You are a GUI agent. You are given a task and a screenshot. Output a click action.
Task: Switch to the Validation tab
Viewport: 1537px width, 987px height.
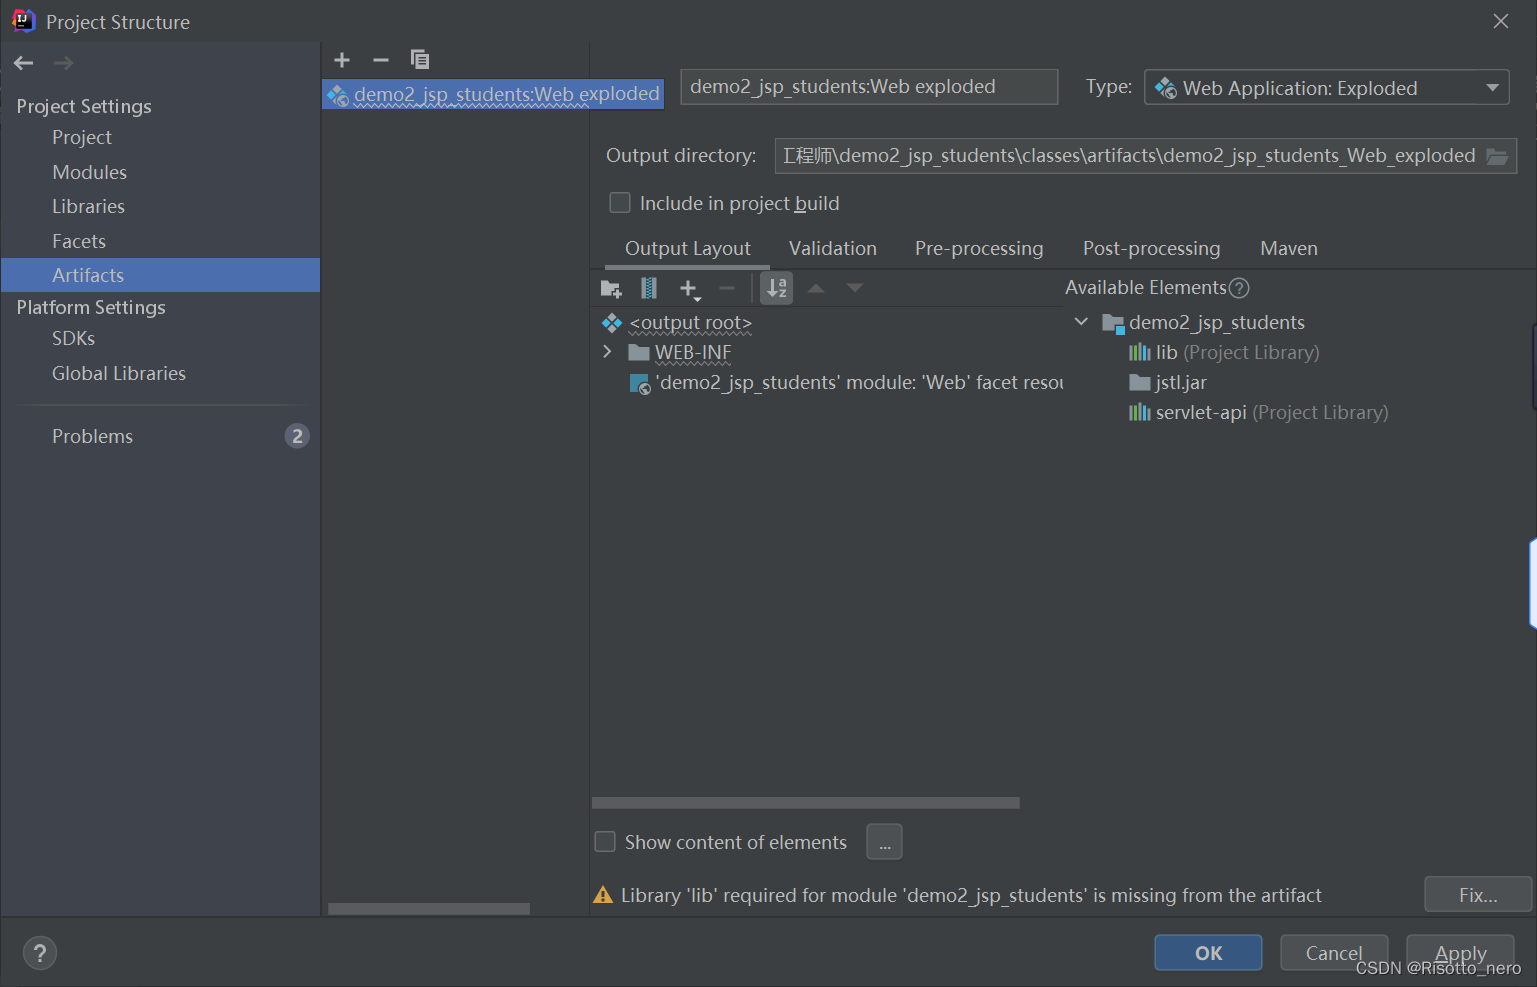pos(833,249)
